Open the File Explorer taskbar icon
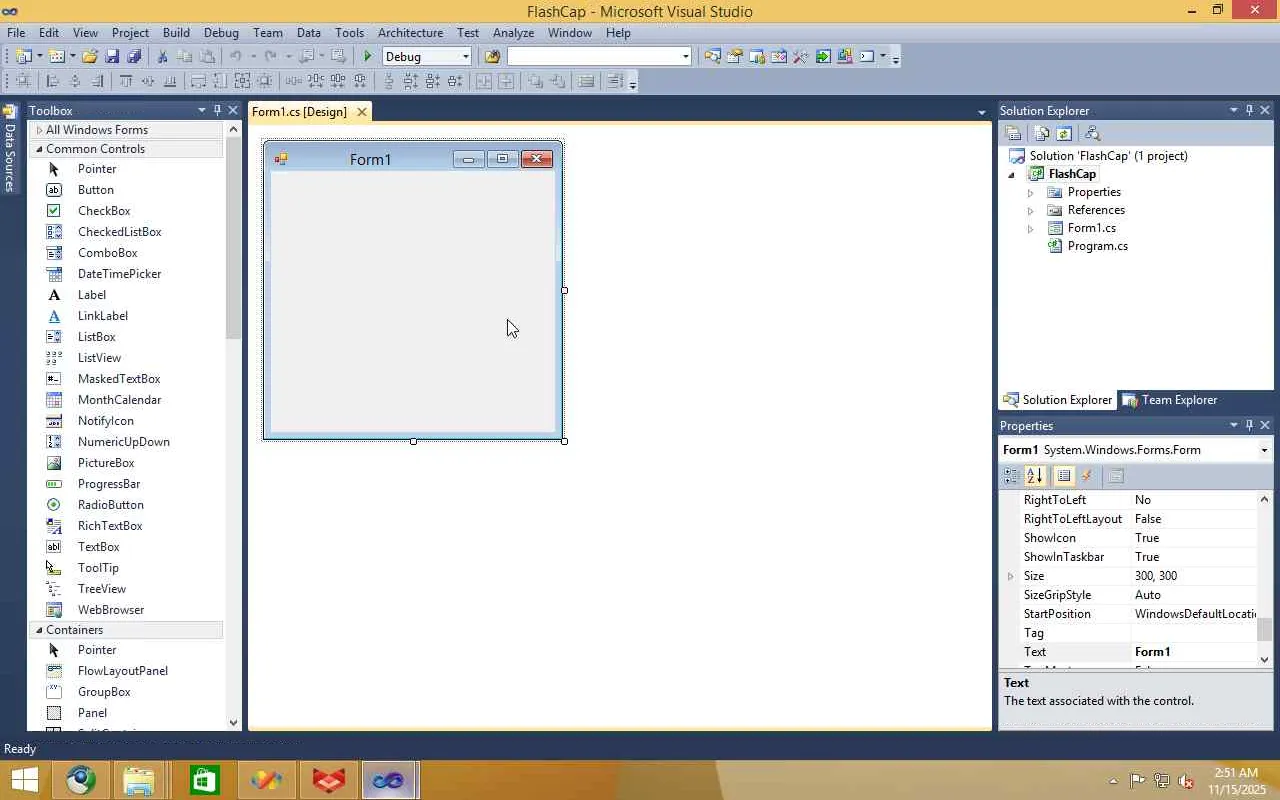 139,780
